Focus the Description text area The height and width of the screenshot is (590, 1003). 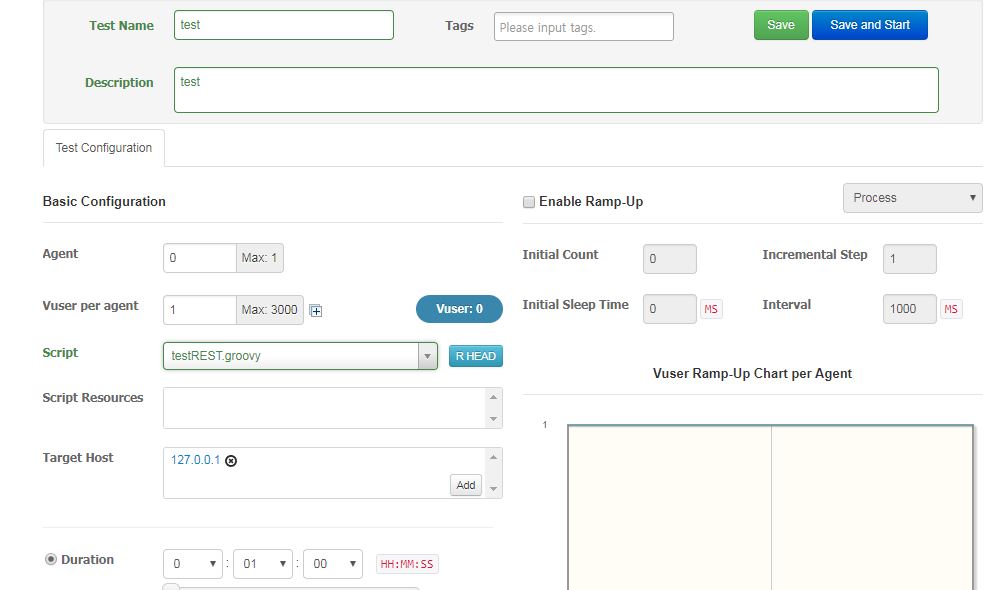tap(556, 90)
